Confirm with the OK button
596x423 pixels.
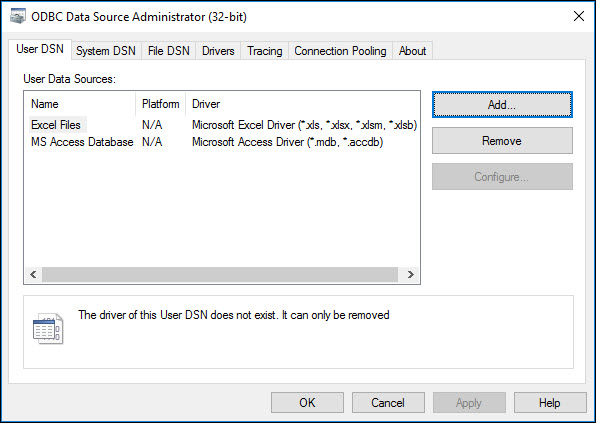307,402
